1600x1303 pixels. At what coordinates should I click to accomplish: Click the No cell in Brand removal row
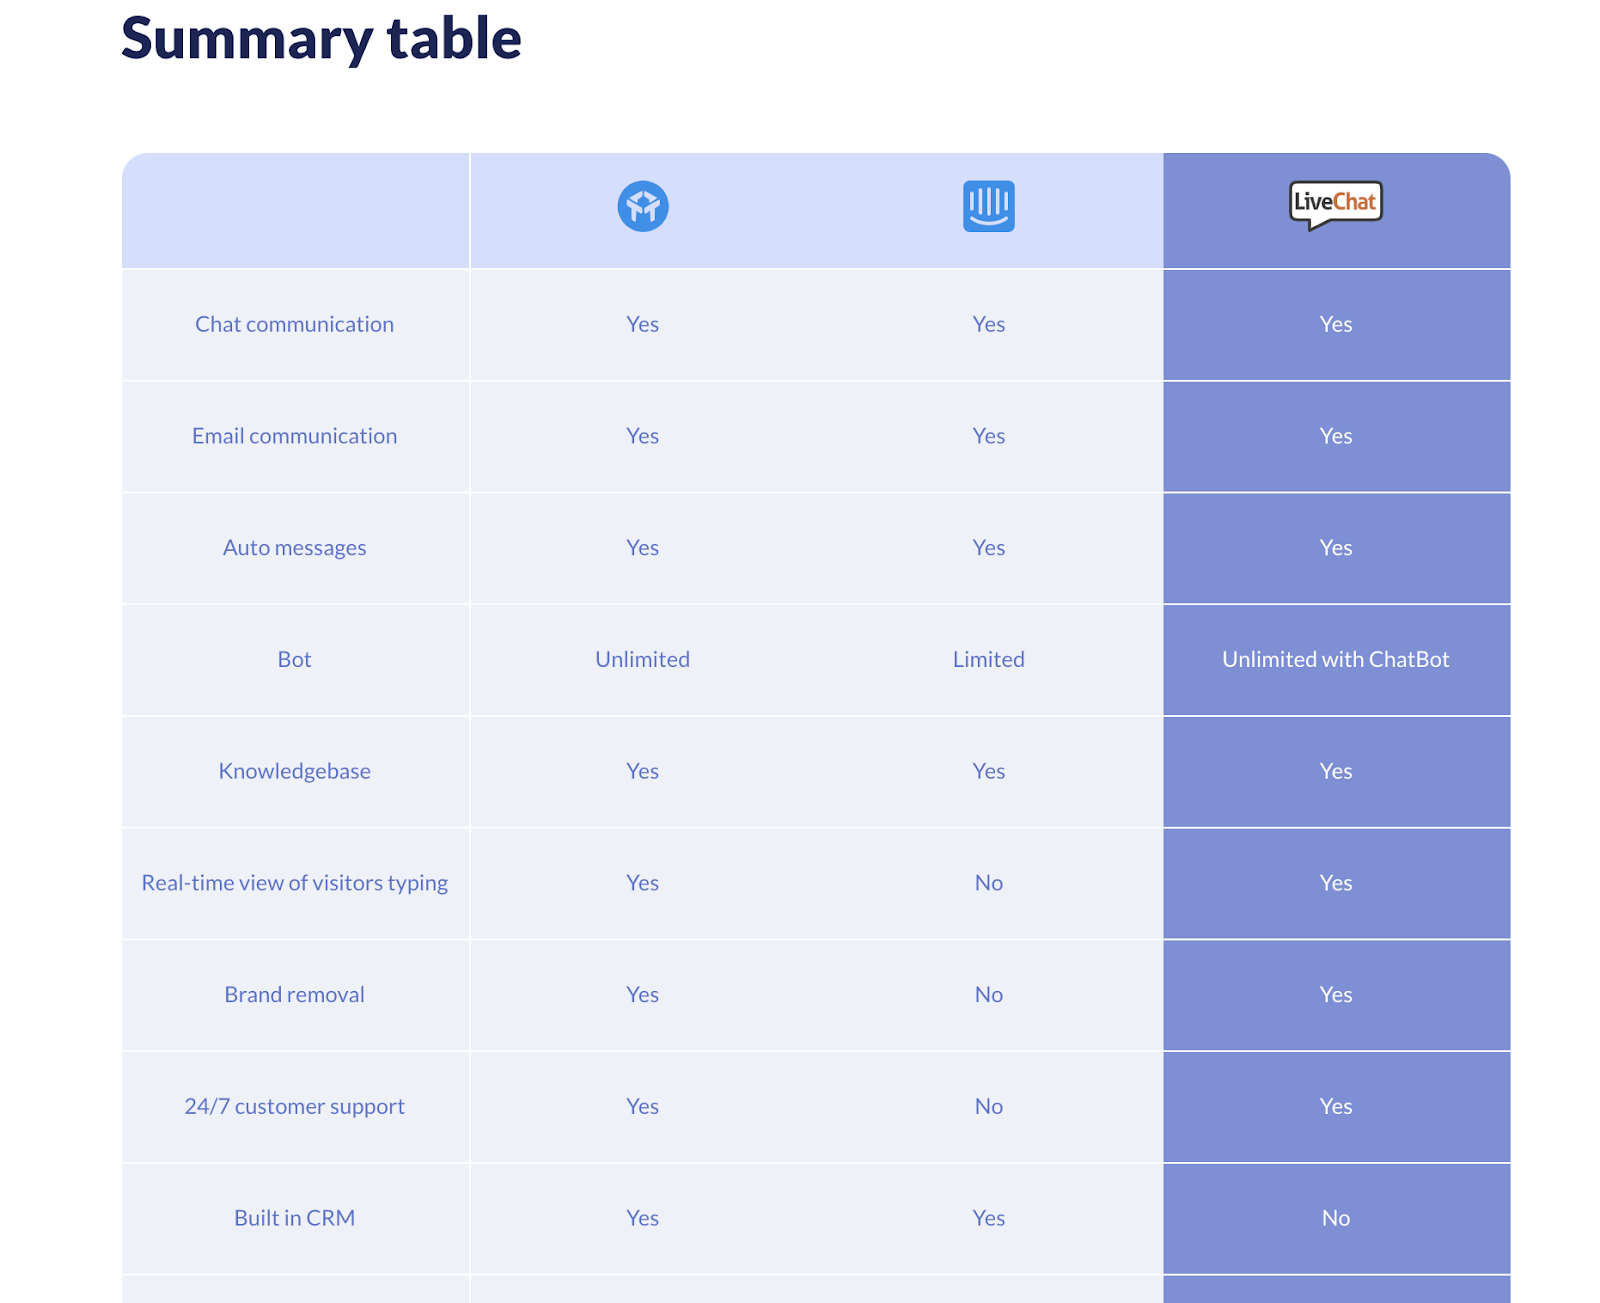pyautogui.click(x=988, y=995)
